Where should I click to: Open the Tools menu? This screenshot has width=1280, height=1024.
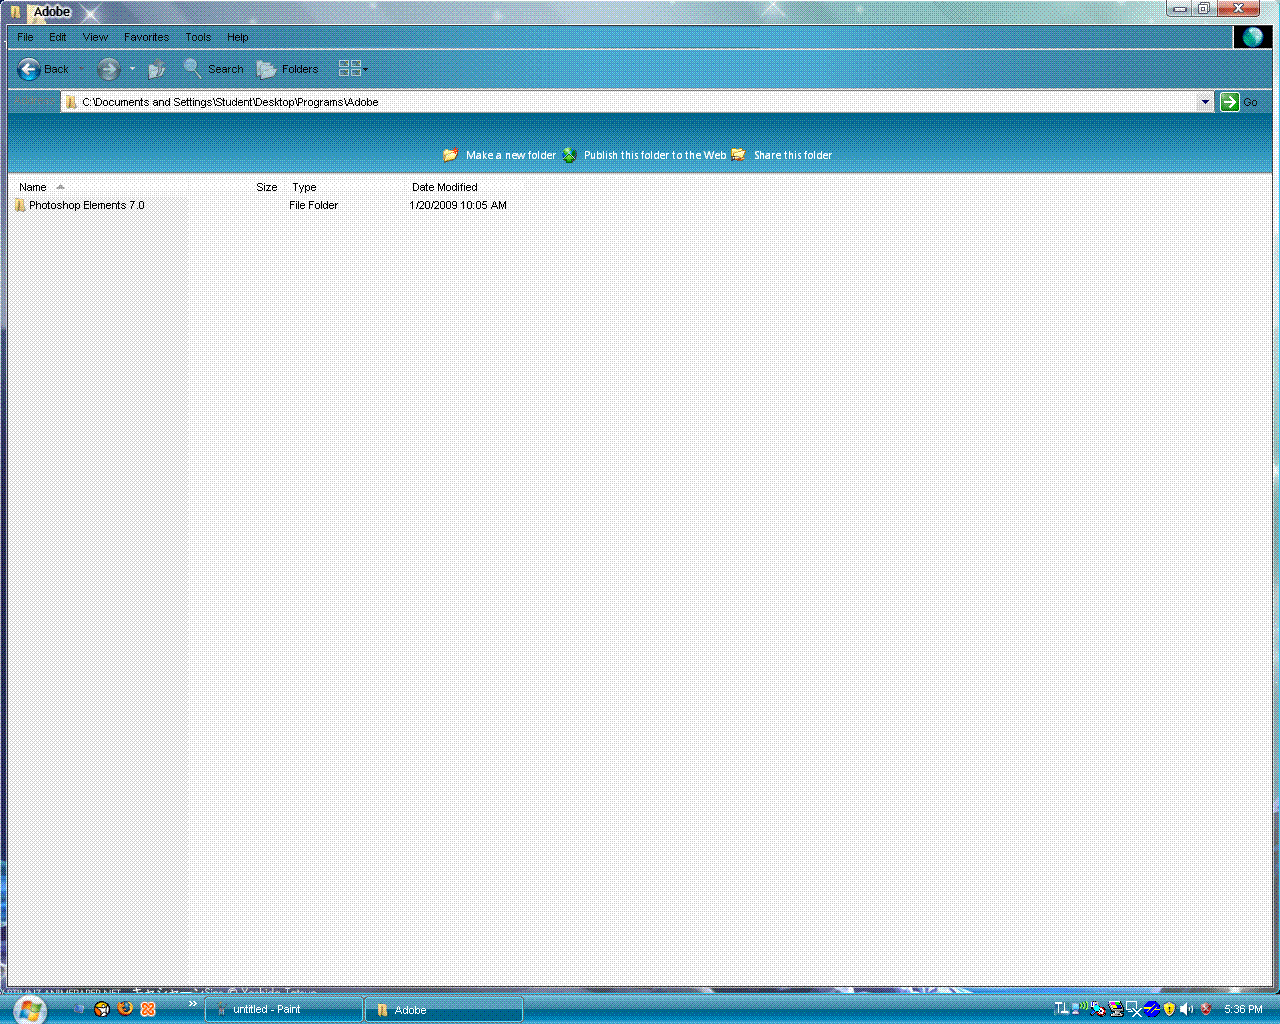pos(197,37)
